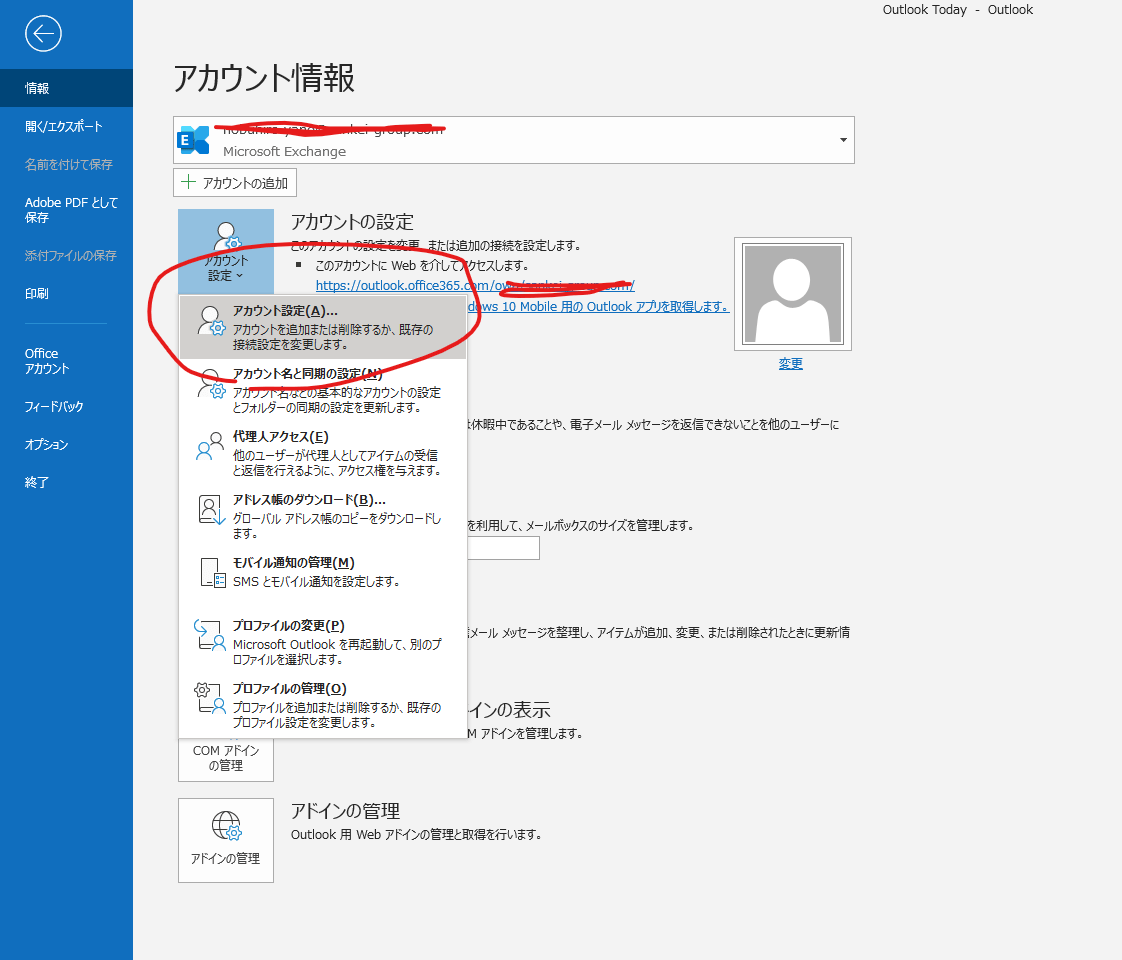Select Adobe PDF として保存 in sidebar
Image resolution: width=1122 pixels, height=960 pixels.
coord(67,210)
